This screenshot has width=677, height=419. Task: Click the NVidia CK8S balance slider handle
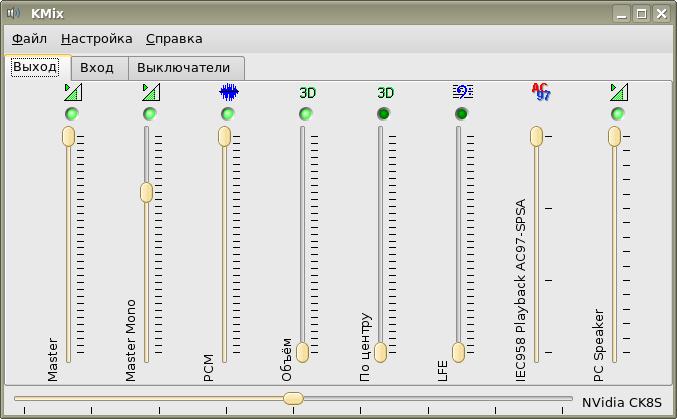[293, 398]
